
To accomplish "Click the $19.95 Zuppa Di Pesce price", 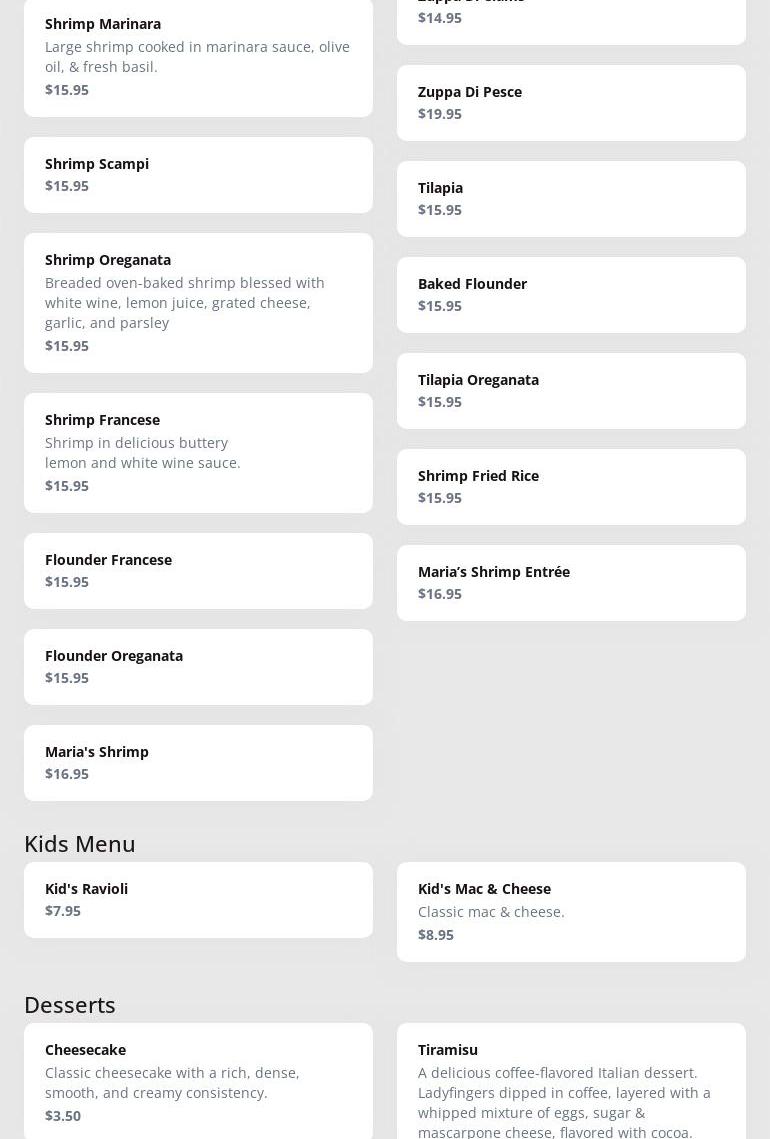I will coord(440,114).
